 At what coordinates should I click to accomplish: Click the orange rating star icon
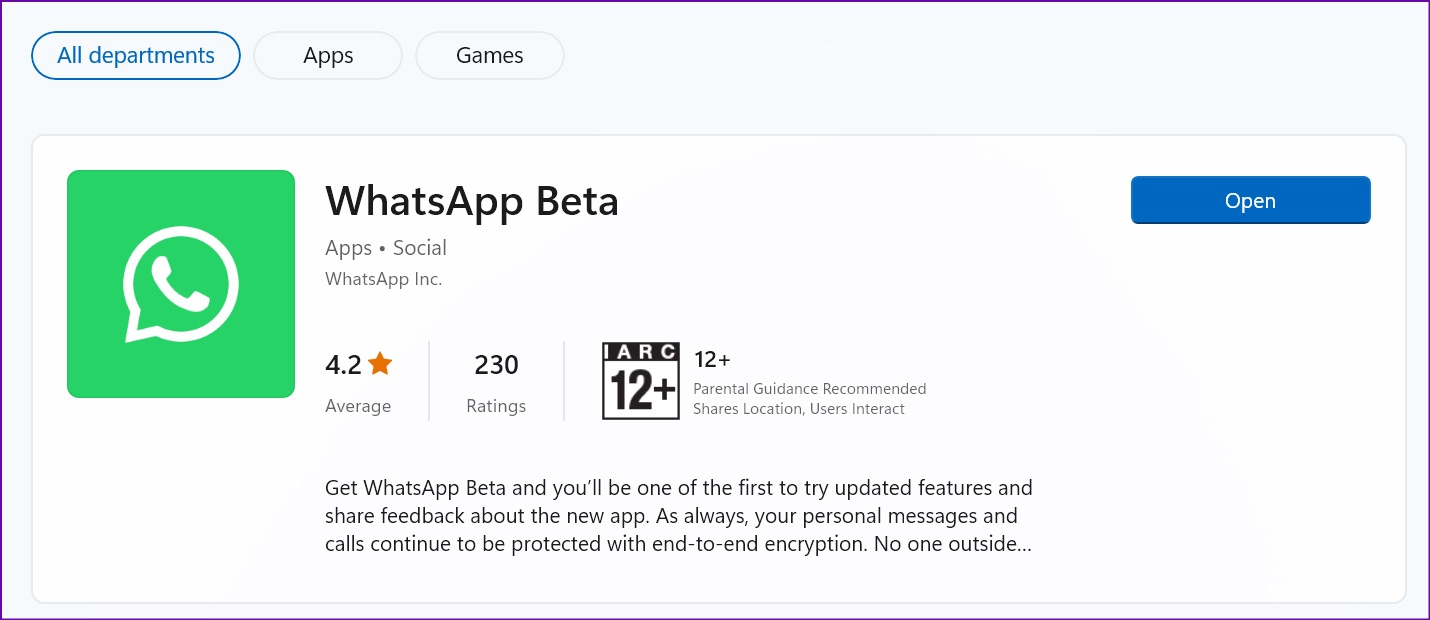(x=380, y=364)
